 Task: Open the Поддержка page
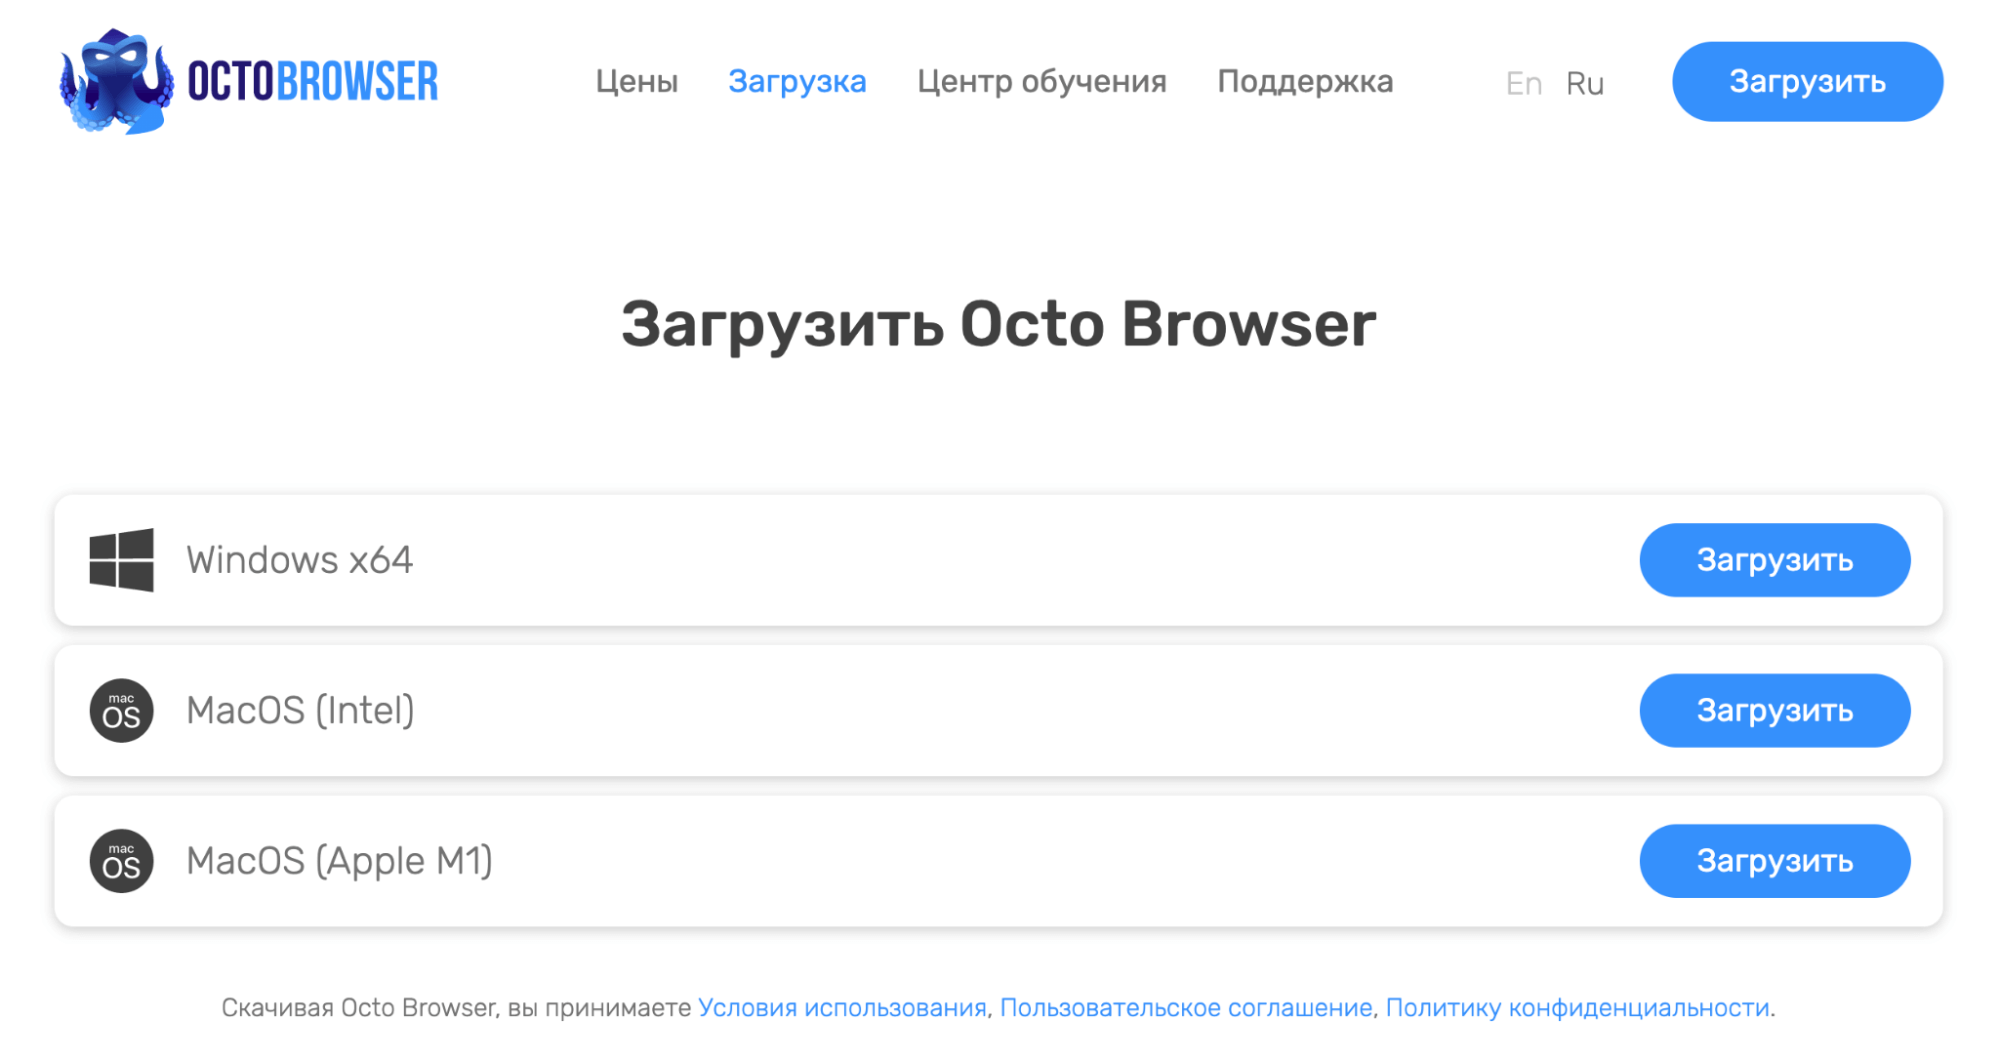pos(1305,82)
